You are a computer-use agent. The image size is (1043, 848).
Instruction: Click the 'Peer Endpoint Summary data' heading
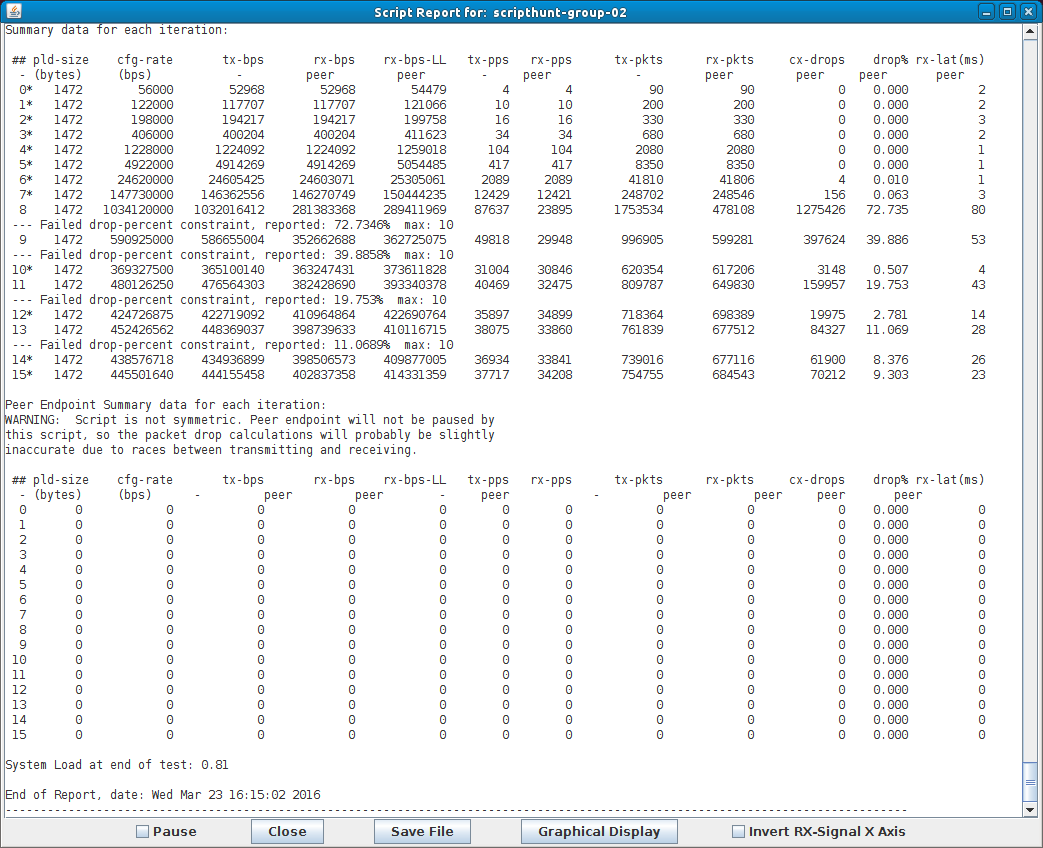[x=165, y=405]
